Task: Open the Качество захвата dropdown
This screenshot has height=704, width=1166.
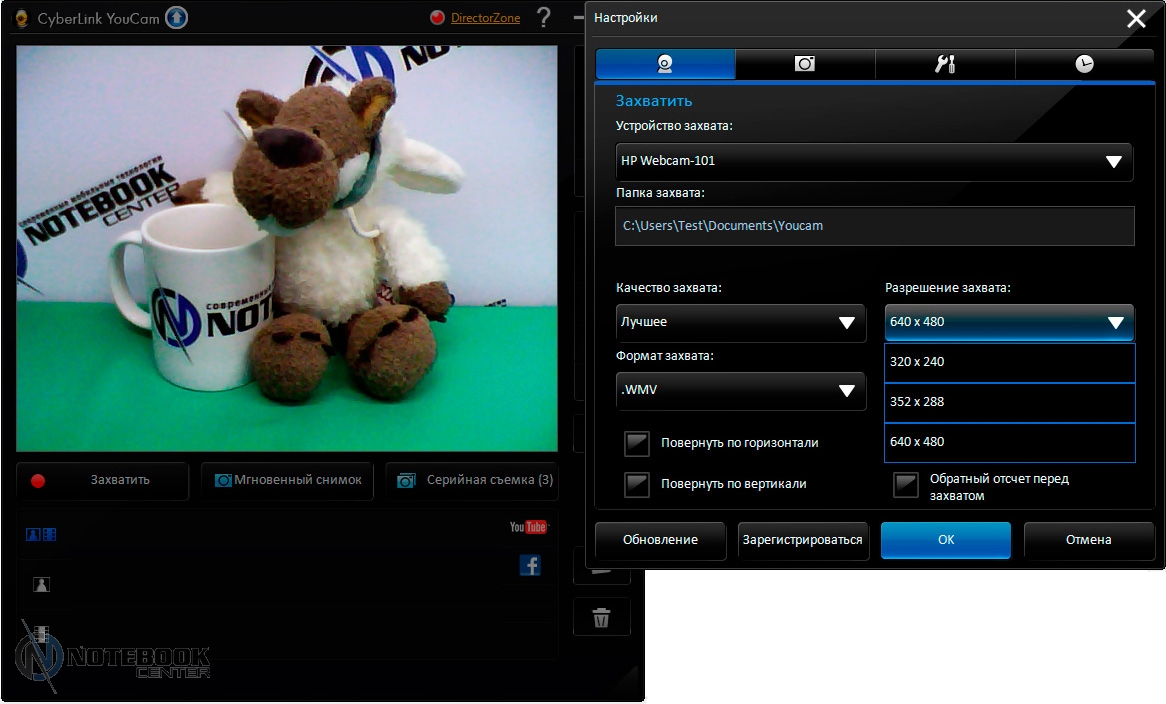Action: click(x=740, y=323)
